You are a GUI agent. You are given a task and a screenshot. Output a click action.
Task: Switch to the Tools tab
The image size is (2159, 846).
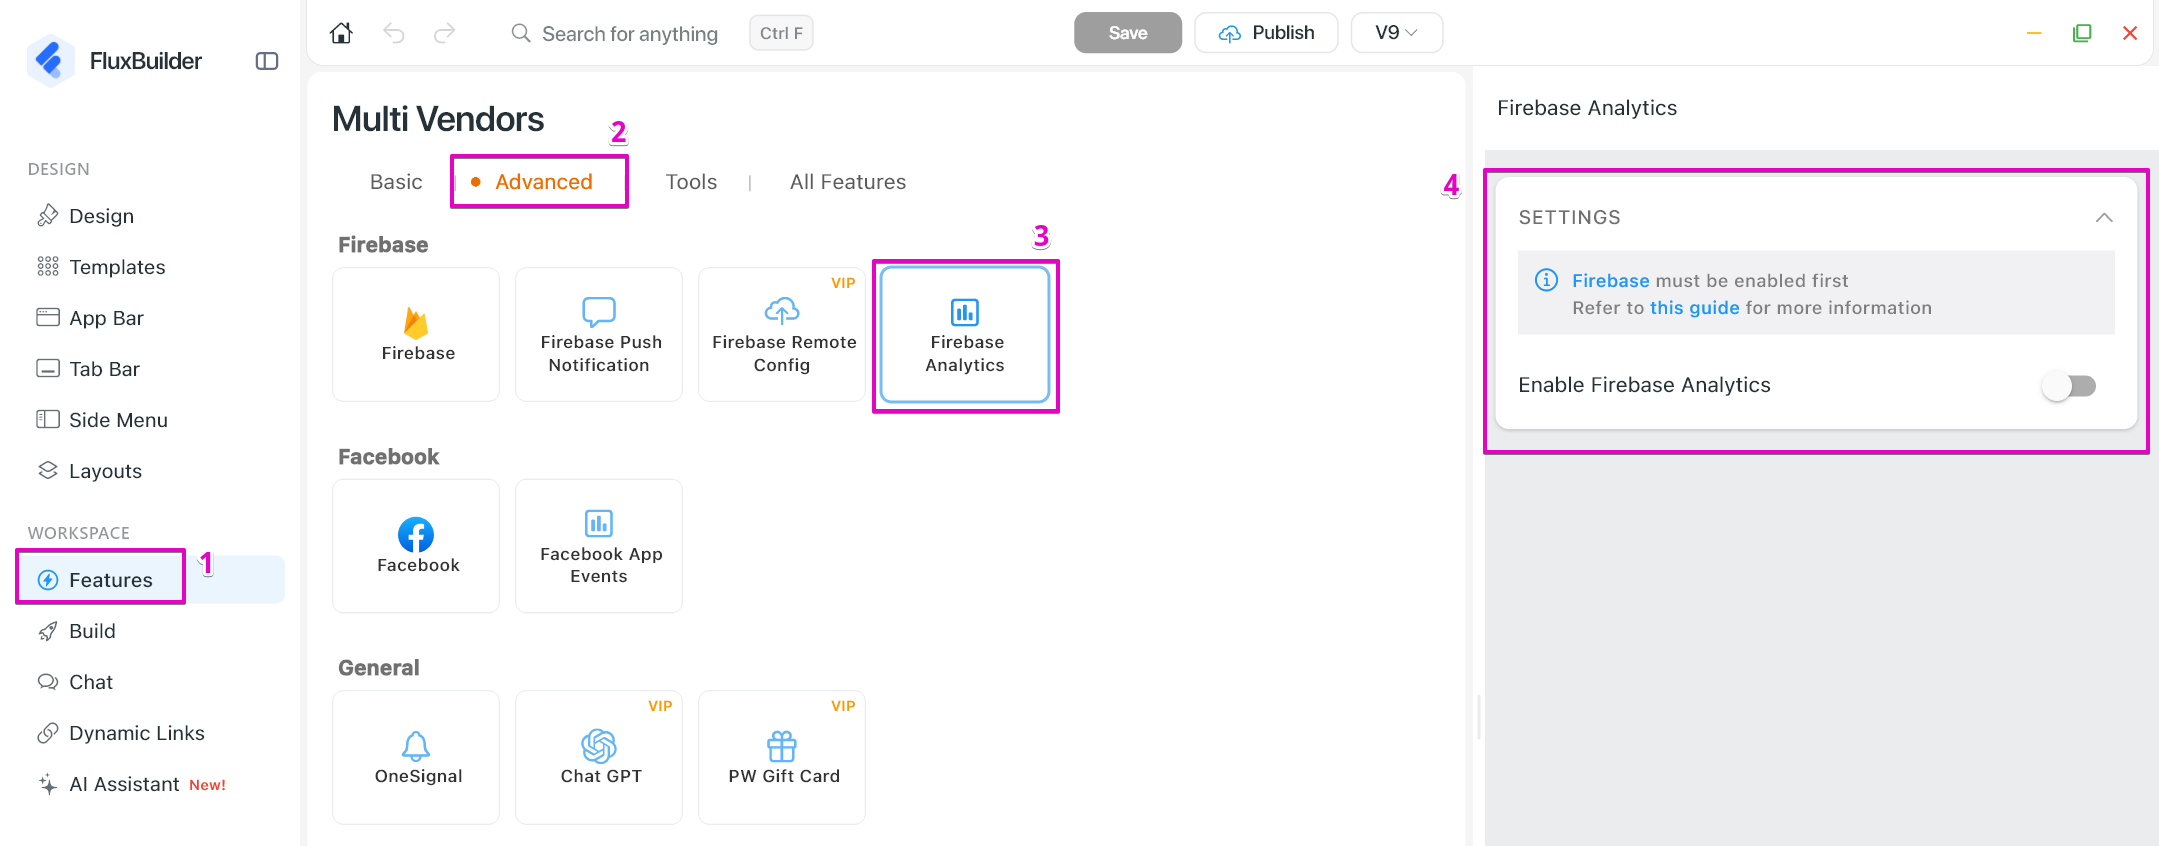tap(691, 182)
